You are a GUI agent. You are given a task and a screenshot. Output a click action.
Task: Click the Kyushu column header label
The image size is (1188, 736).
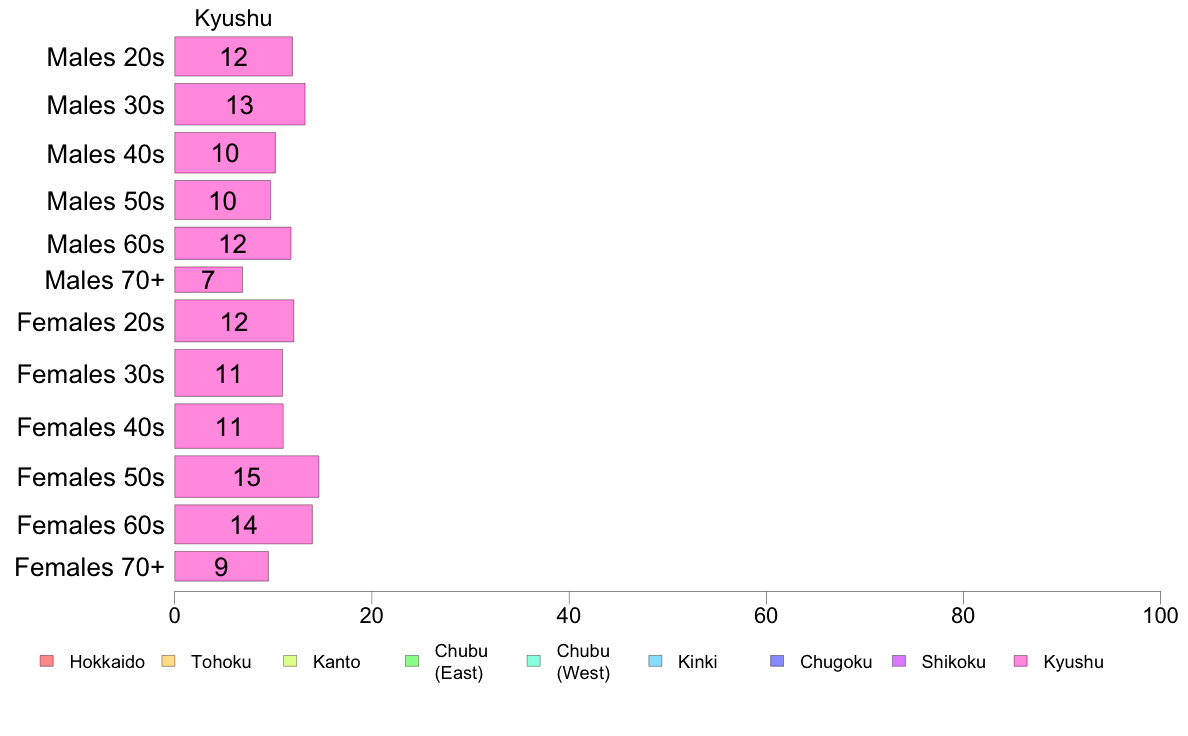click(x=233, y=18)
